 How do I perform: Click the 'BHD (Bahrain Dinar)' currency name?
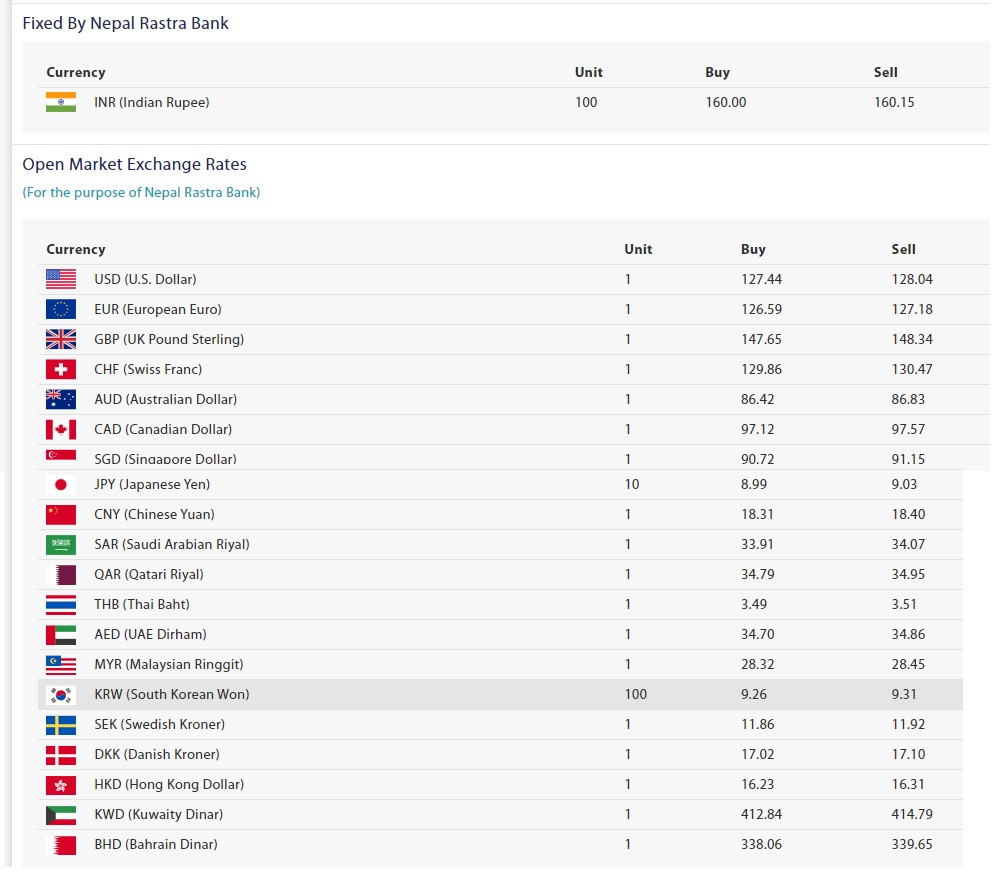coord(156,845)
